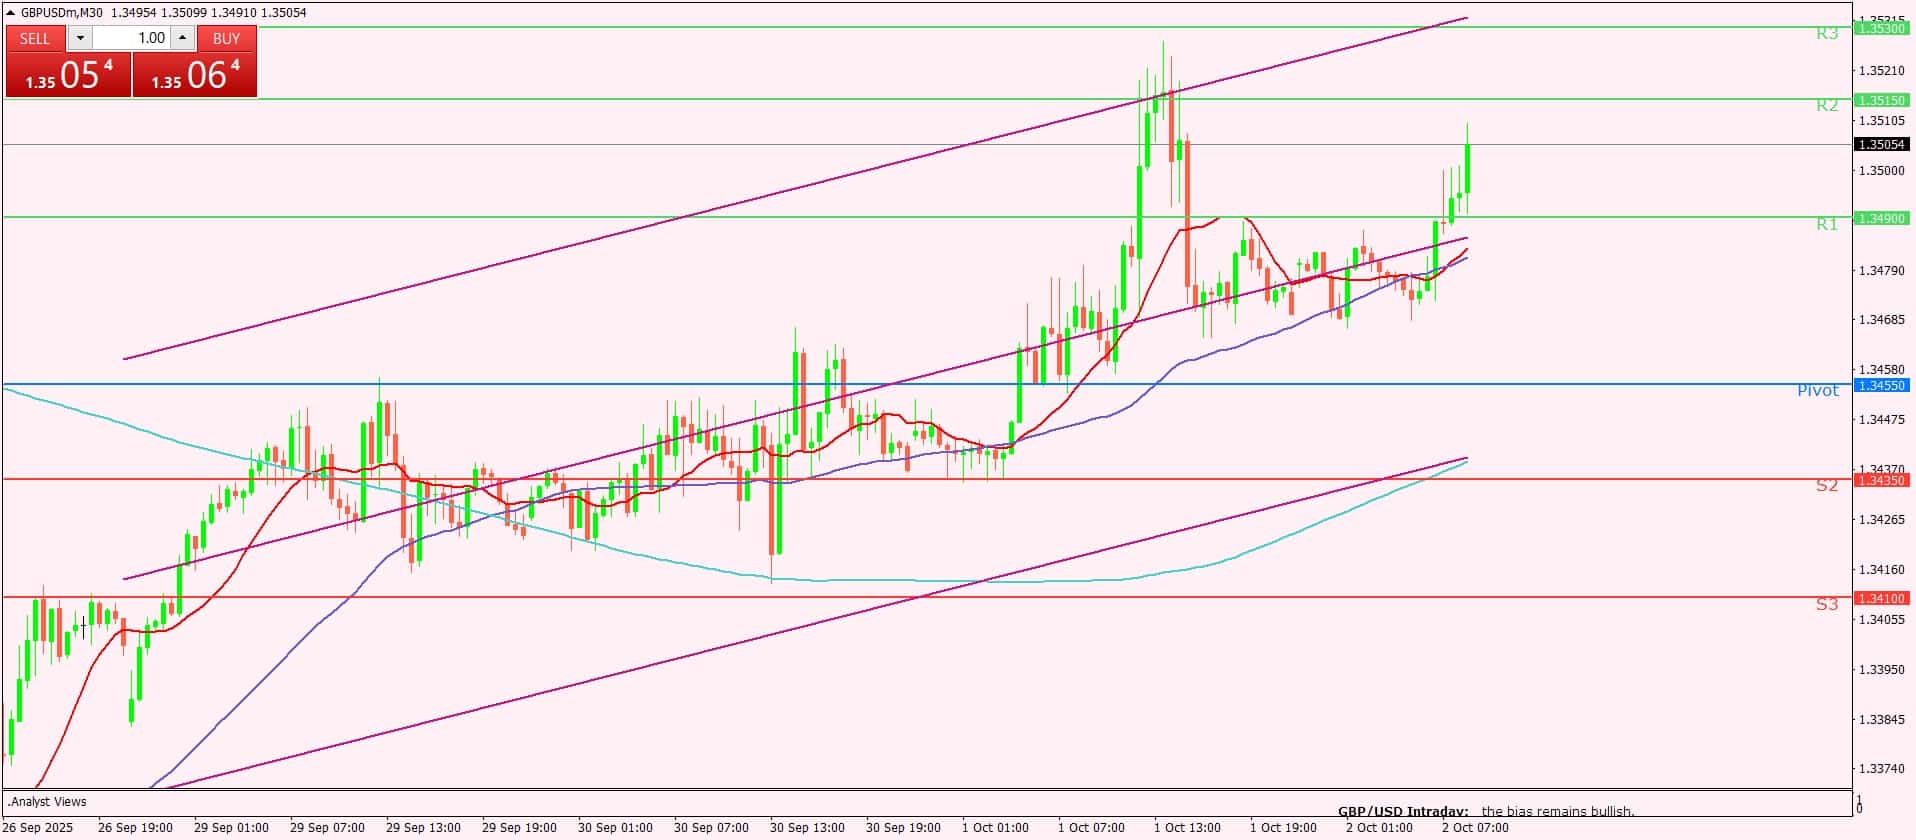Select the S3 support label
Viewport: 1916px width, 840px height.
pyautogui.click(x=1826, y=604)
